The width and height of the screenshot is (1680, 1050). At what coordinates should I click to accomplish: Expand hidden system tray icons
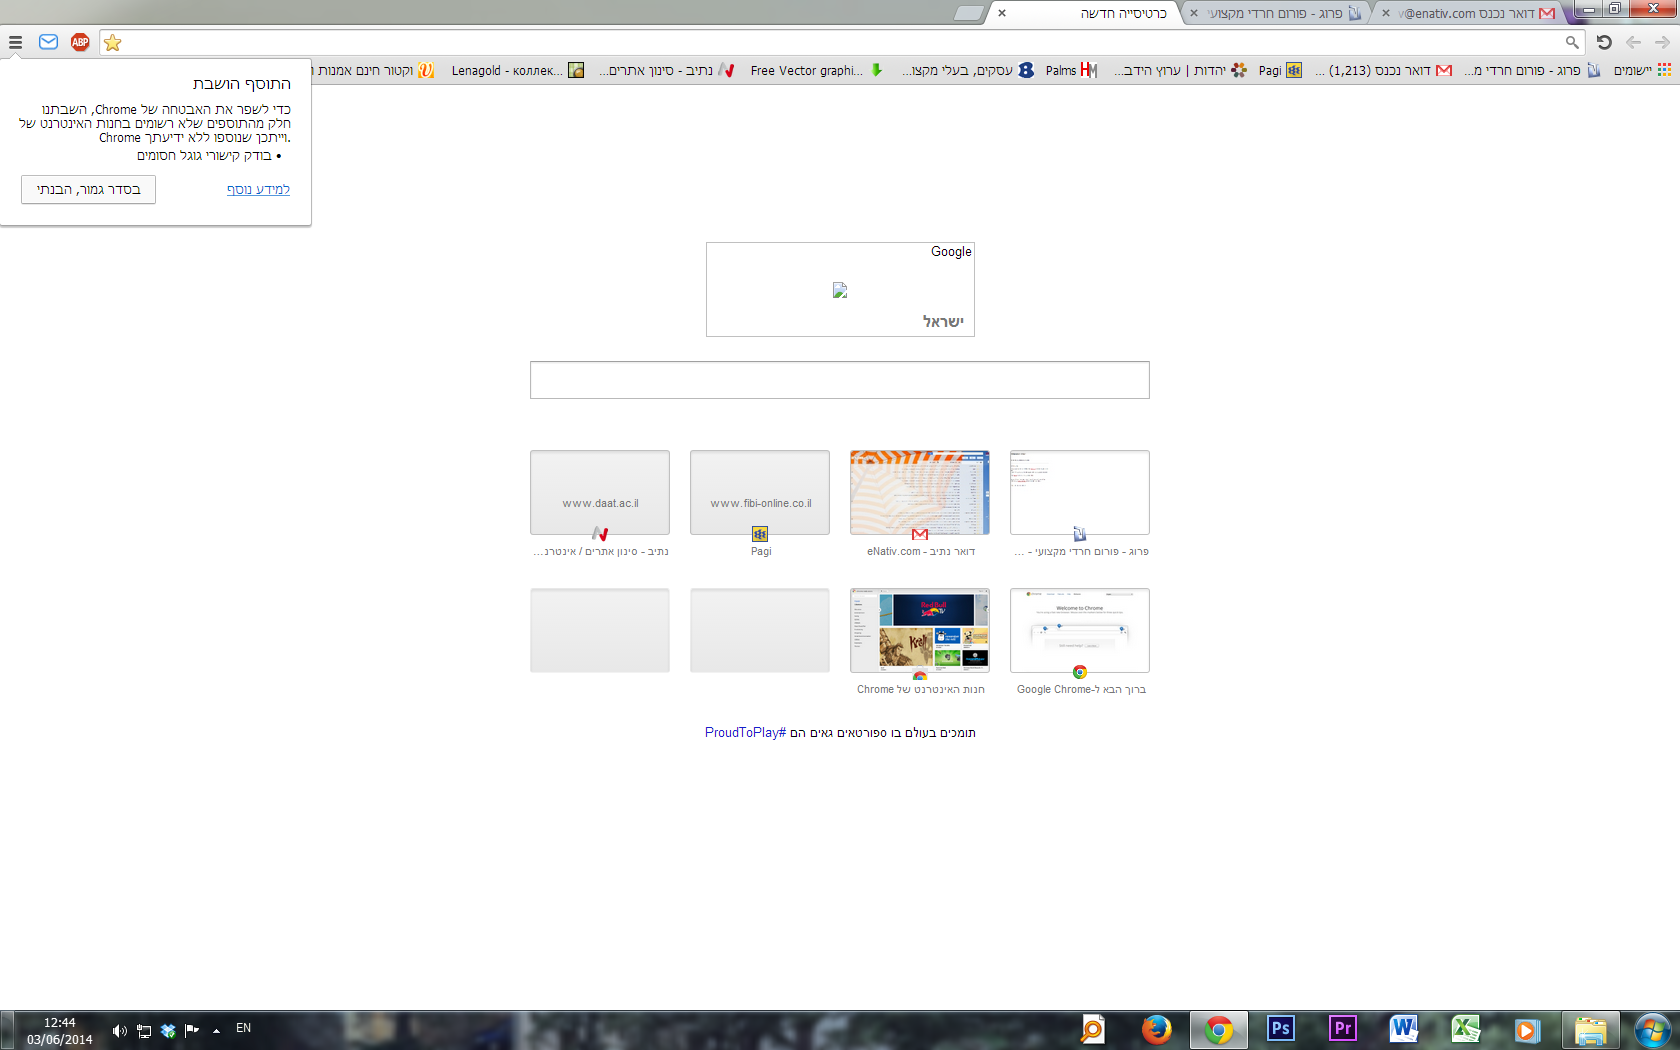click(216, 1030)
